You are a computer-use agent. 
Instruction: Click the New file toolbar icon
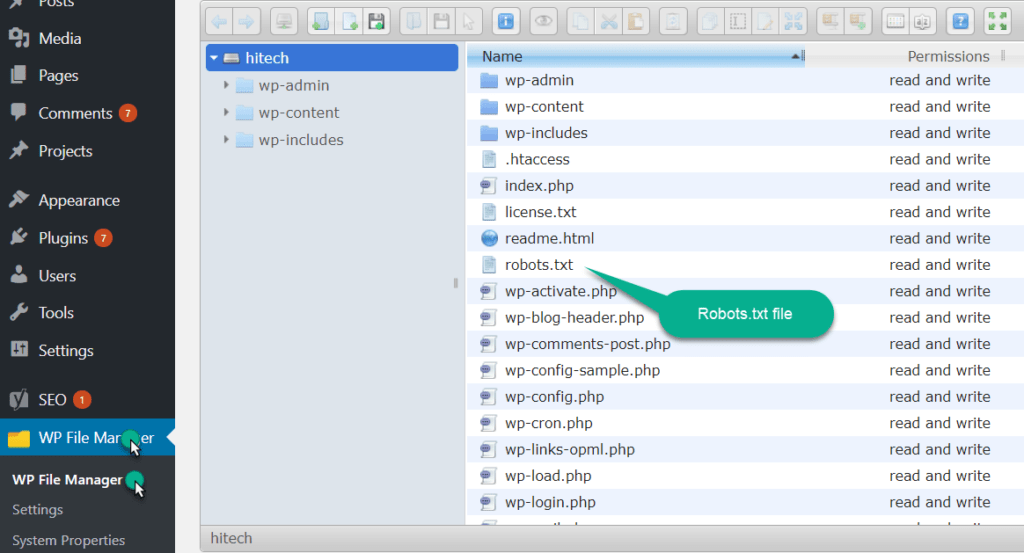(x=349, y=22)
